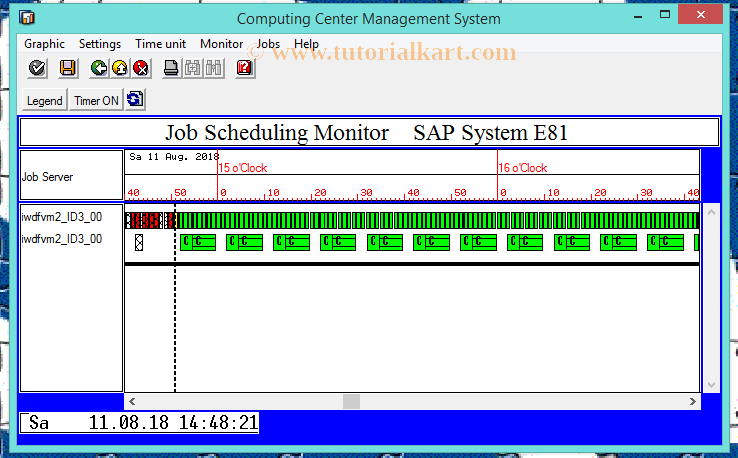The width and height of the screenshot is (738, 458).
Task: Select the 15 o'Clock timeline marker
Action: tap(243, 168)
